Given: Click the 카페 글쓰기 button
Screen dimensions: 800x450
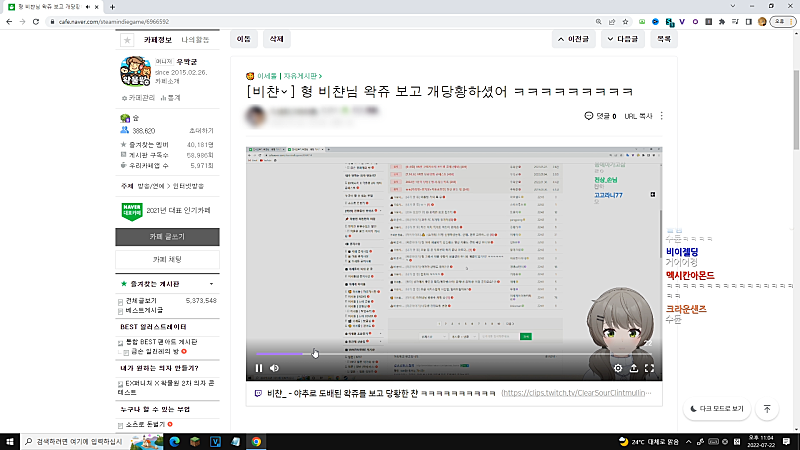Looking at the screenshot, I should pos(167,237).
